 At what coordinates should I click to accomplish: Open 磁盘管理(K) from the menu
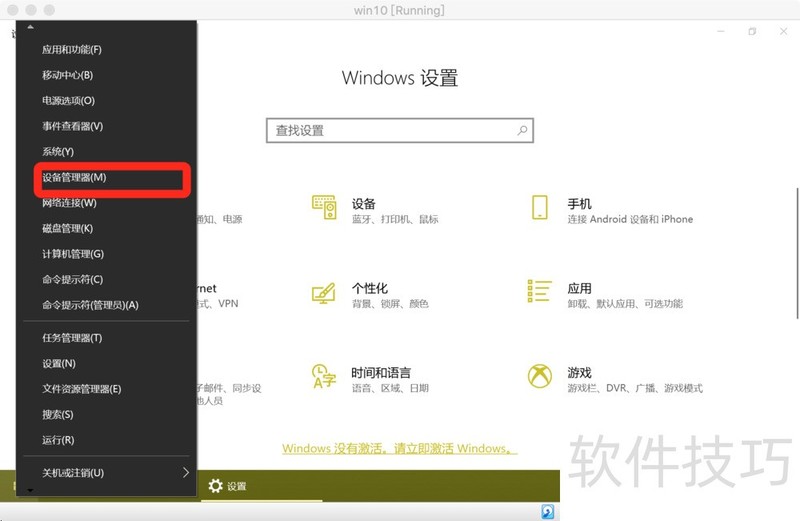[106, 229]
